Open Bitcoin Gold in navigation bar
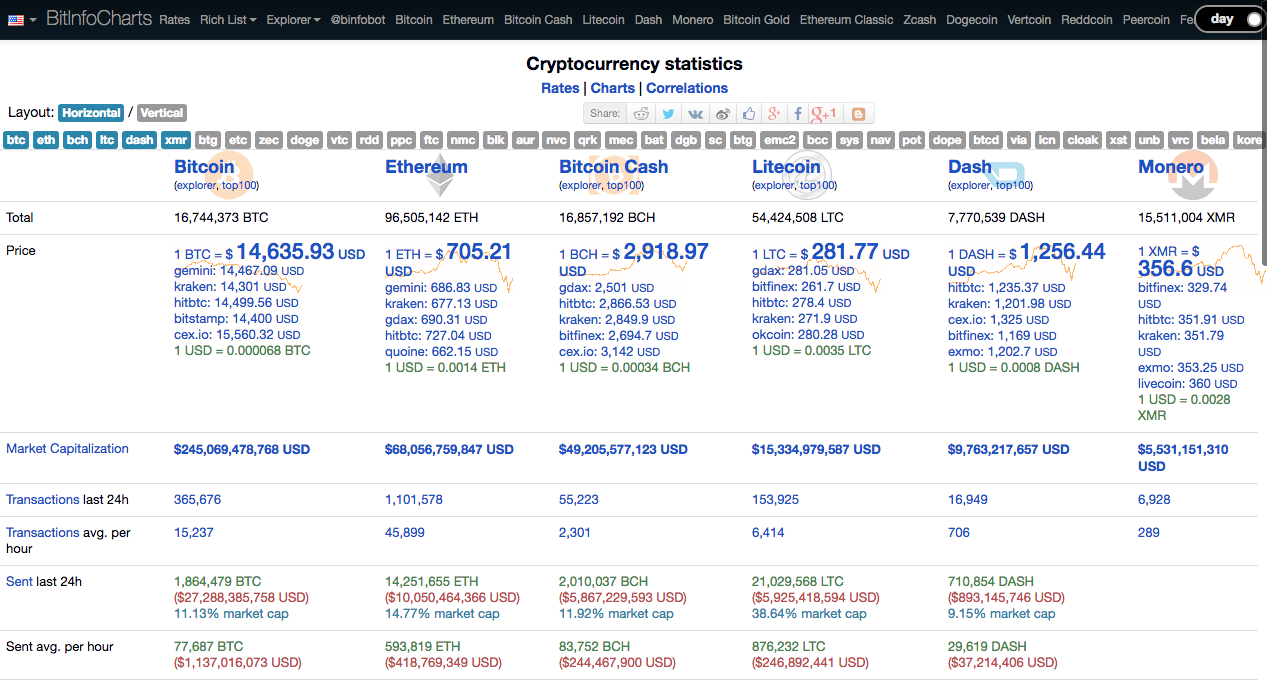1267x683 pixels. tap(757, 19)
